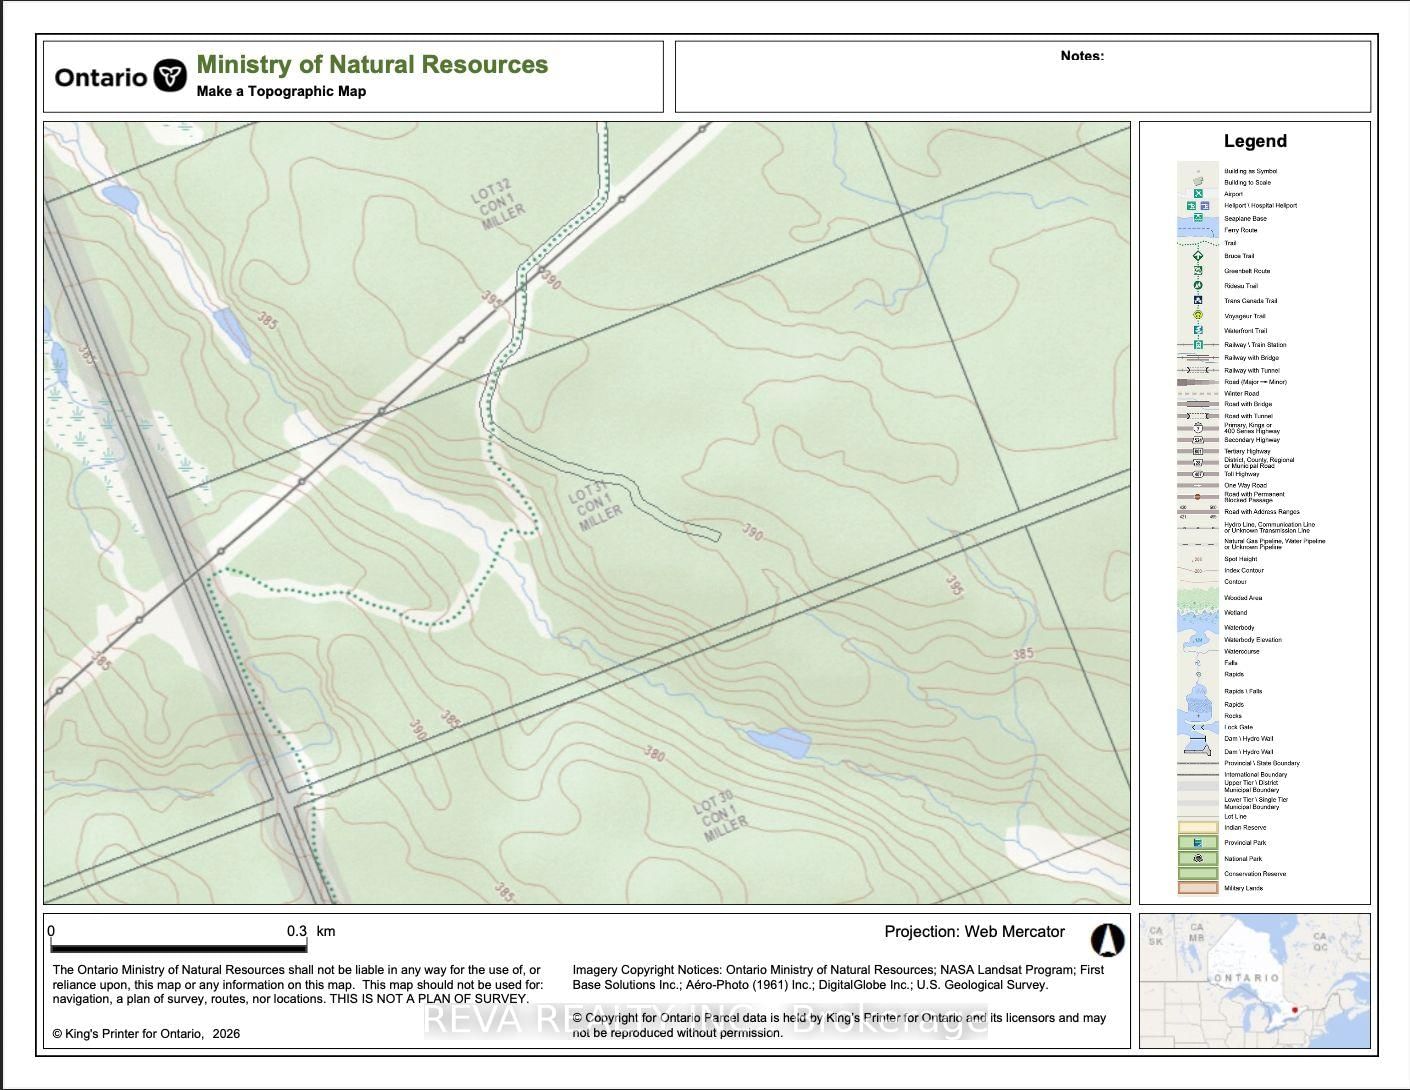Click the Seaplane Base legend icon
1410x1090 pixels.
tap(1198, 217)
